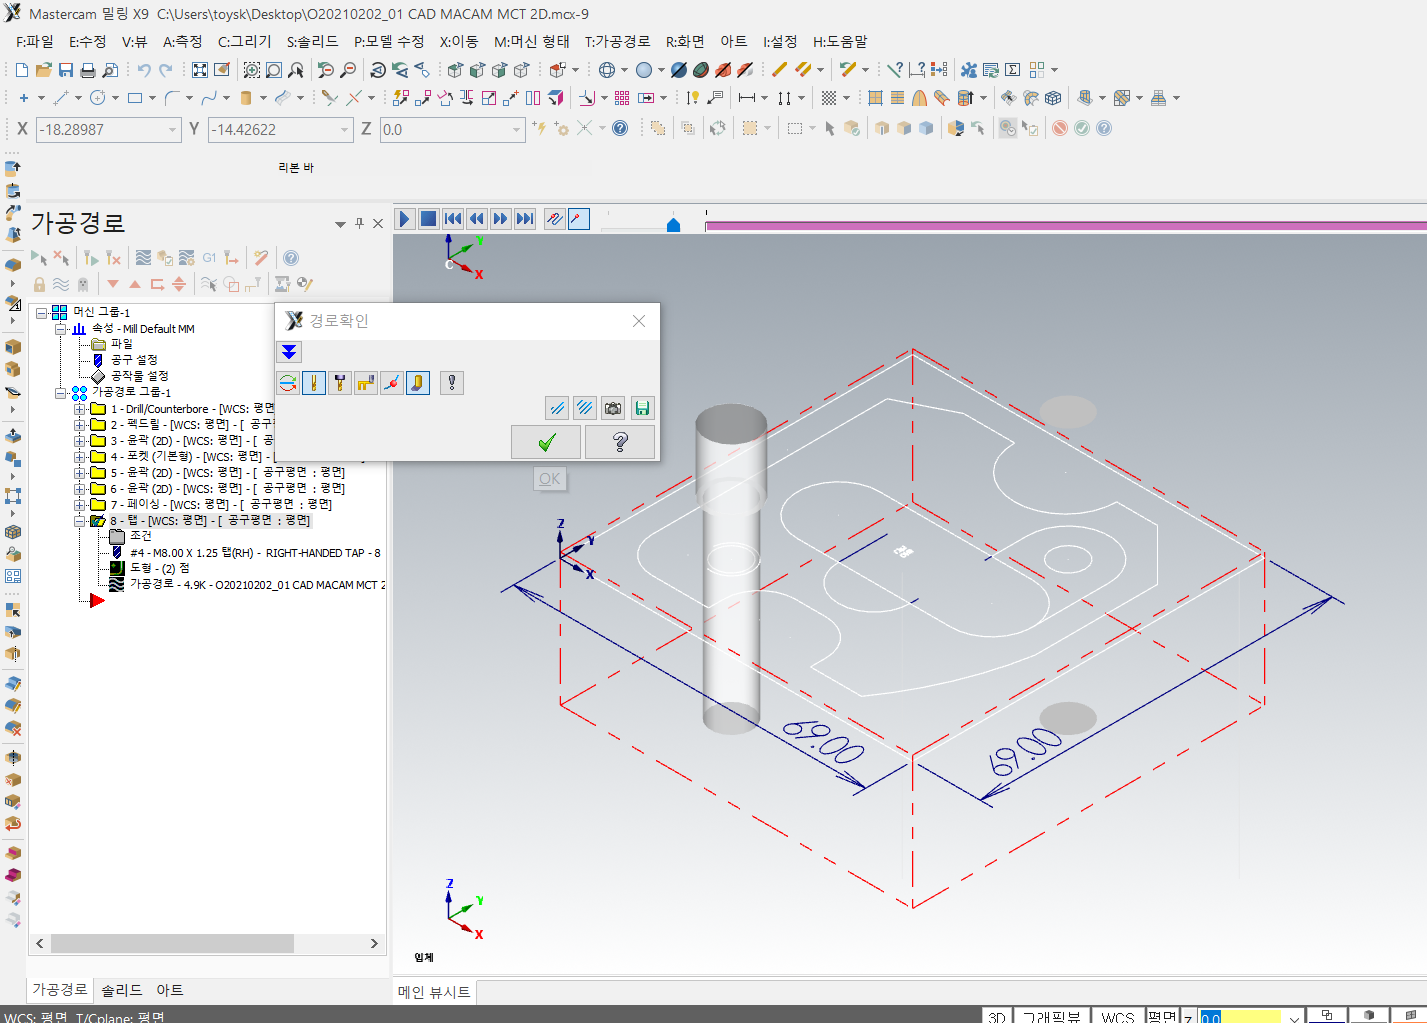Lock selected operations with the padlock icon
The height and width of the screenshot is (1023, 1427).
pyautogui.click(x=39, y=284)
